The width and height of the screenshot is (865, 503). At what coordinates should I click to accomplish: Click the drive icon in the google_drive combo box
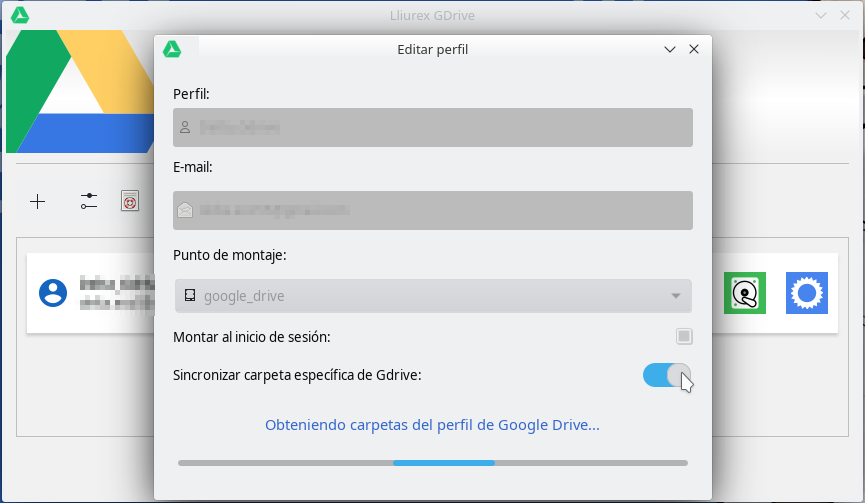(190, 296)
